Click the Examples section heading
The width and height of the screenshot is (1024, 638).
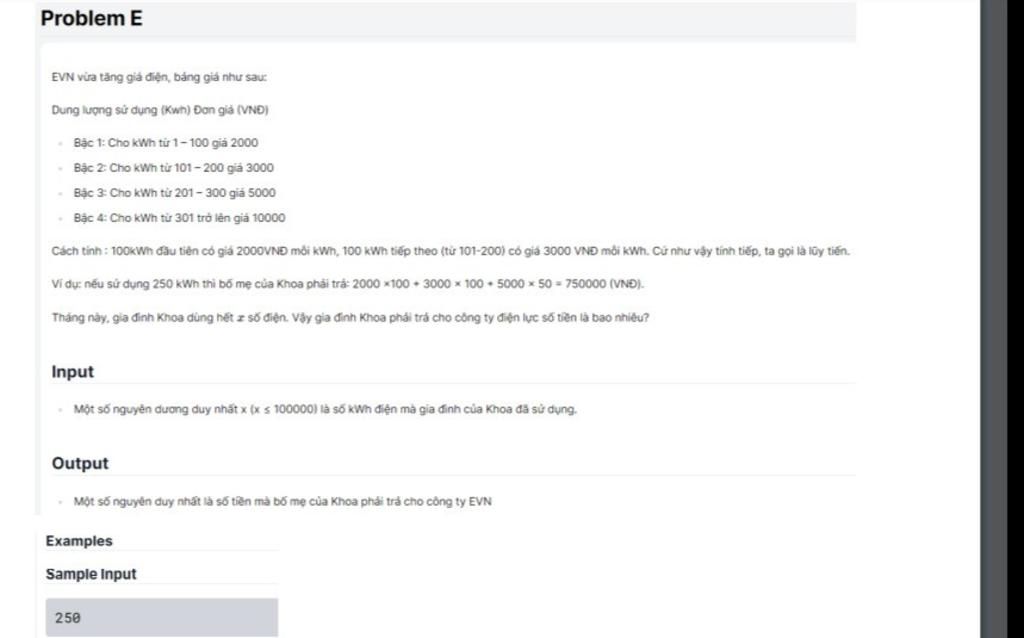pos(79,541)
